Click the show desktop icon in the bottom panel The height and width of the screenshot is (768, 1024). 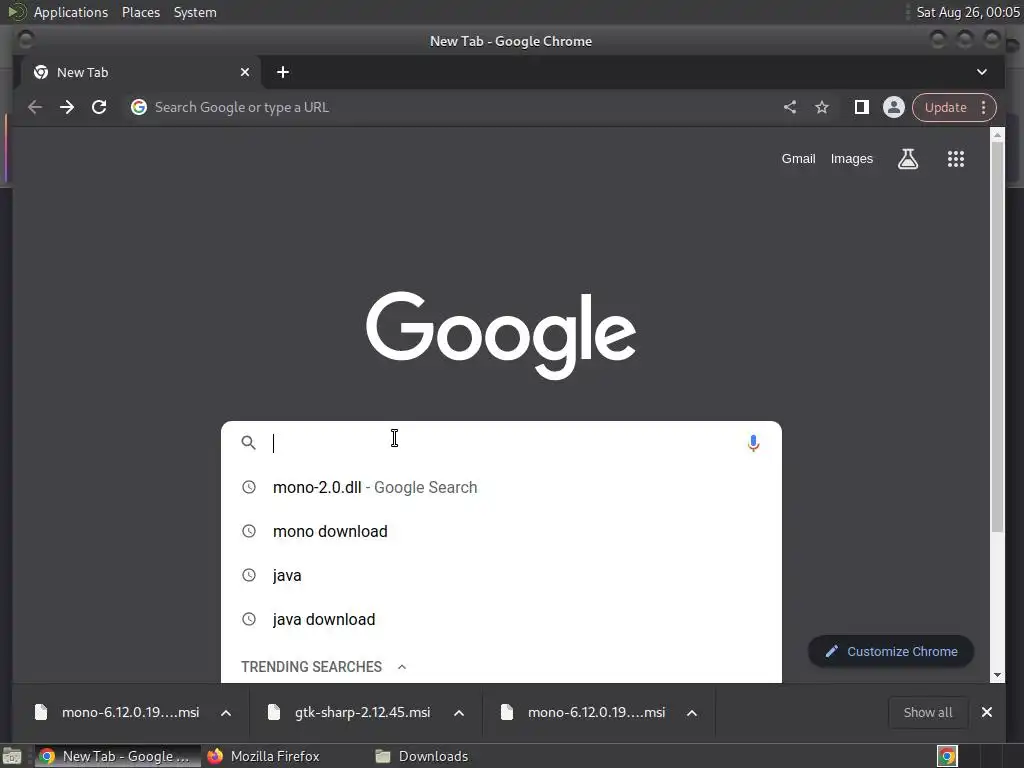coord(12,756)
